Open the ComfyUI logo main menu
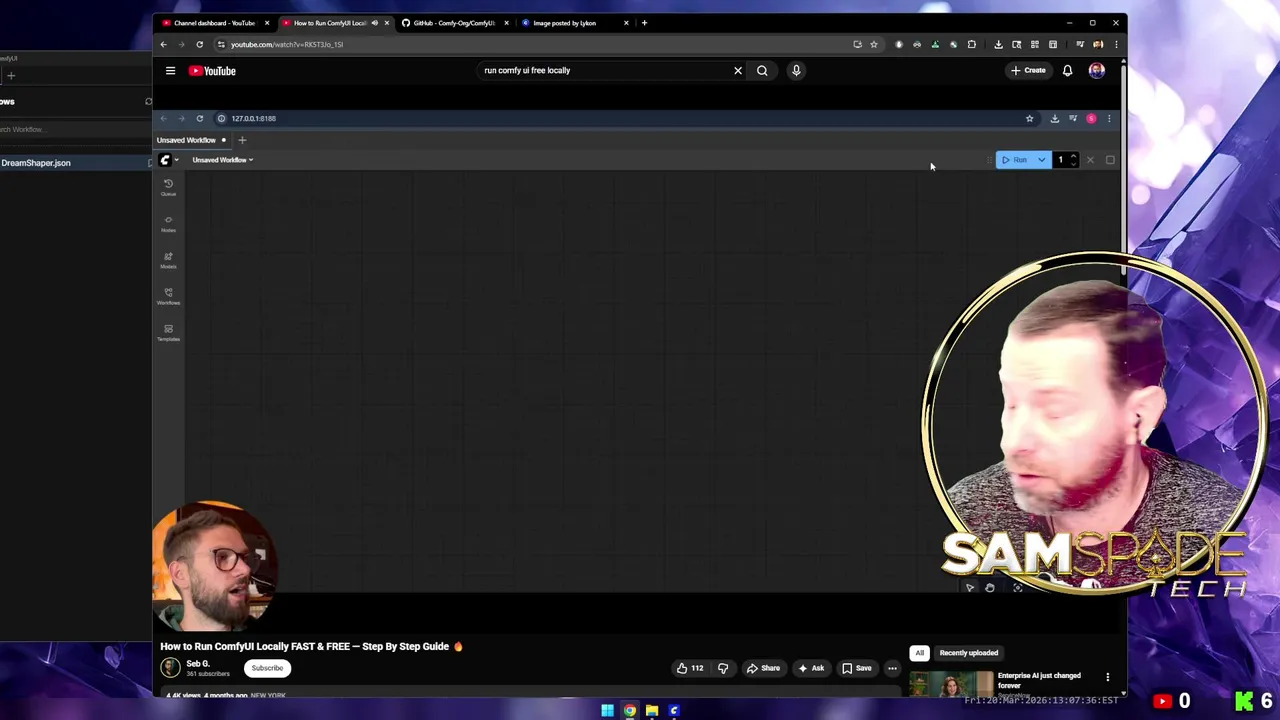Screen dimensions: 1280x720 (x=169, y=160)
